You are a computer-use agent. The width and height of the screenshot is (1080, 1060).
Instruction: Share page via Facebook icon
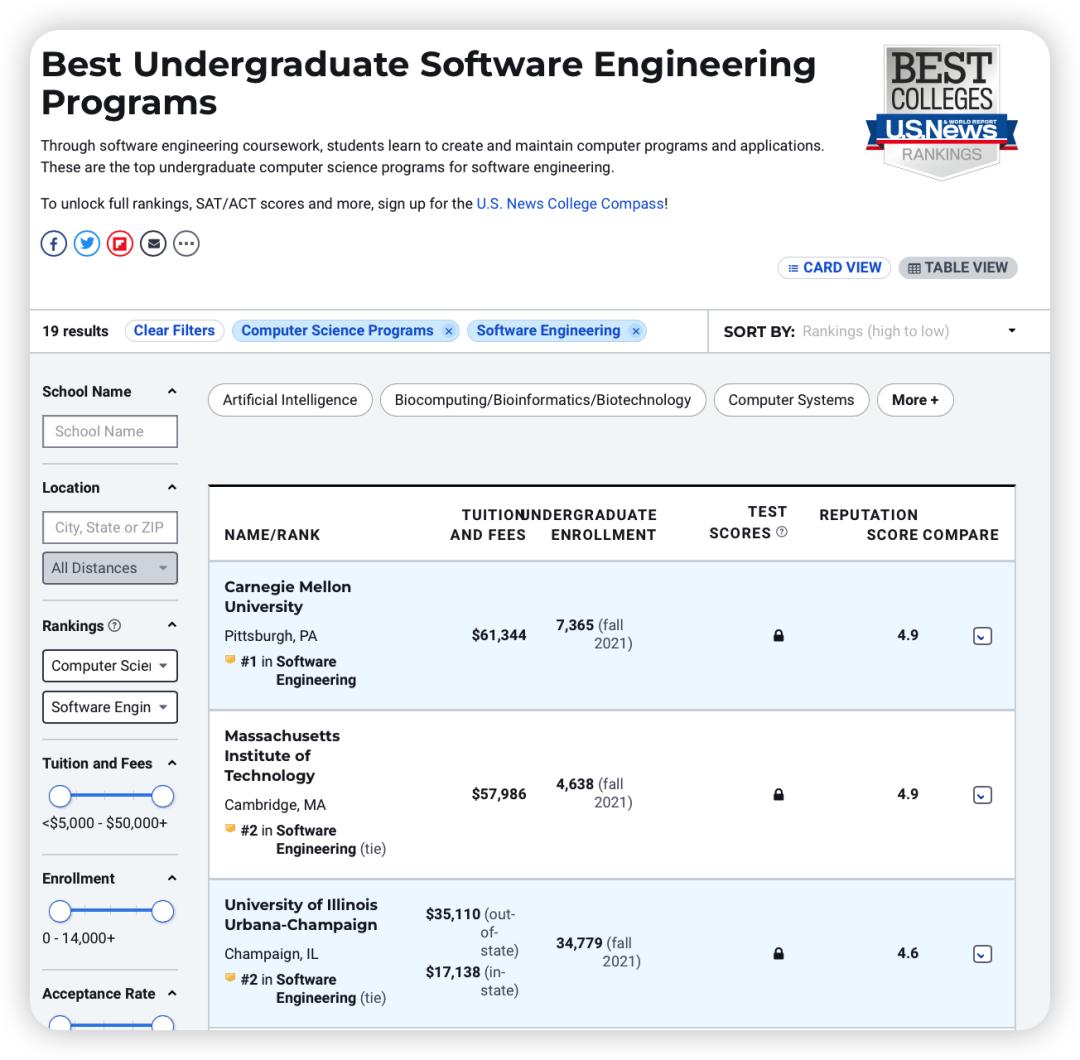pos(53,244)
